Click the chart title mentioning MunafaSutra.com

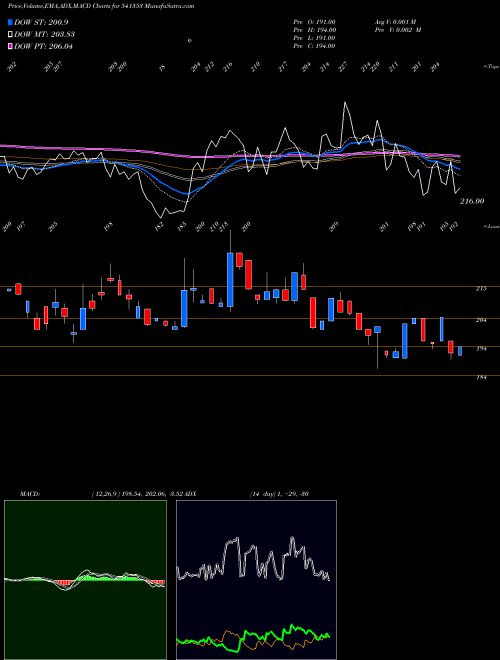click(x=101, y=6)
